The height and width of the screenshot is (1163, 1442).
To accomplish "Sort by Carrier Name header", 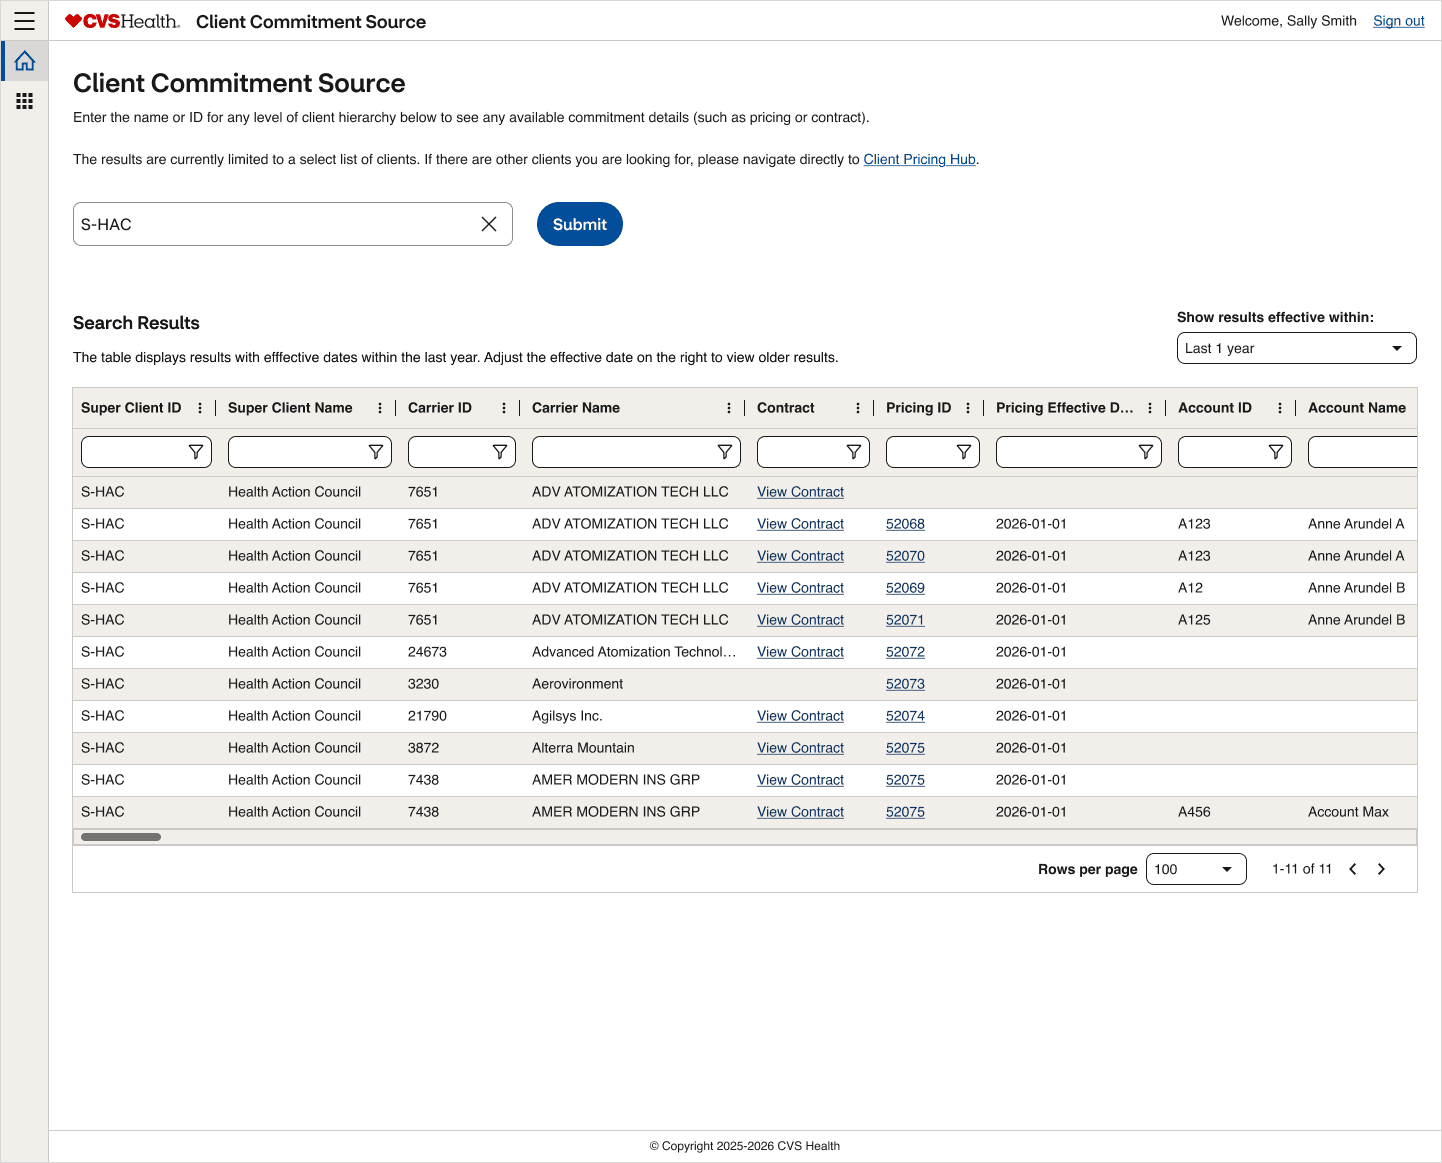I will pos(576,408).
